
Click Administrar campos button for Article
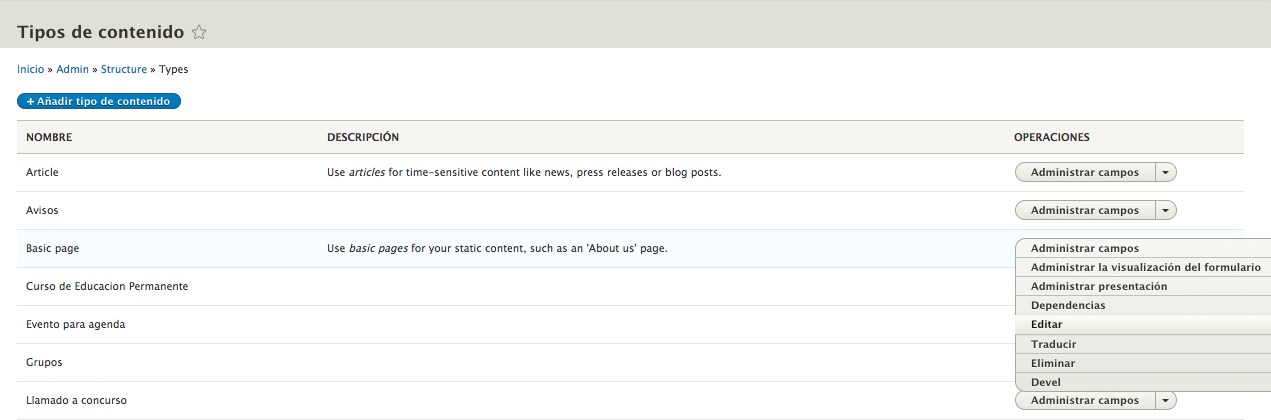point(1084,172)
